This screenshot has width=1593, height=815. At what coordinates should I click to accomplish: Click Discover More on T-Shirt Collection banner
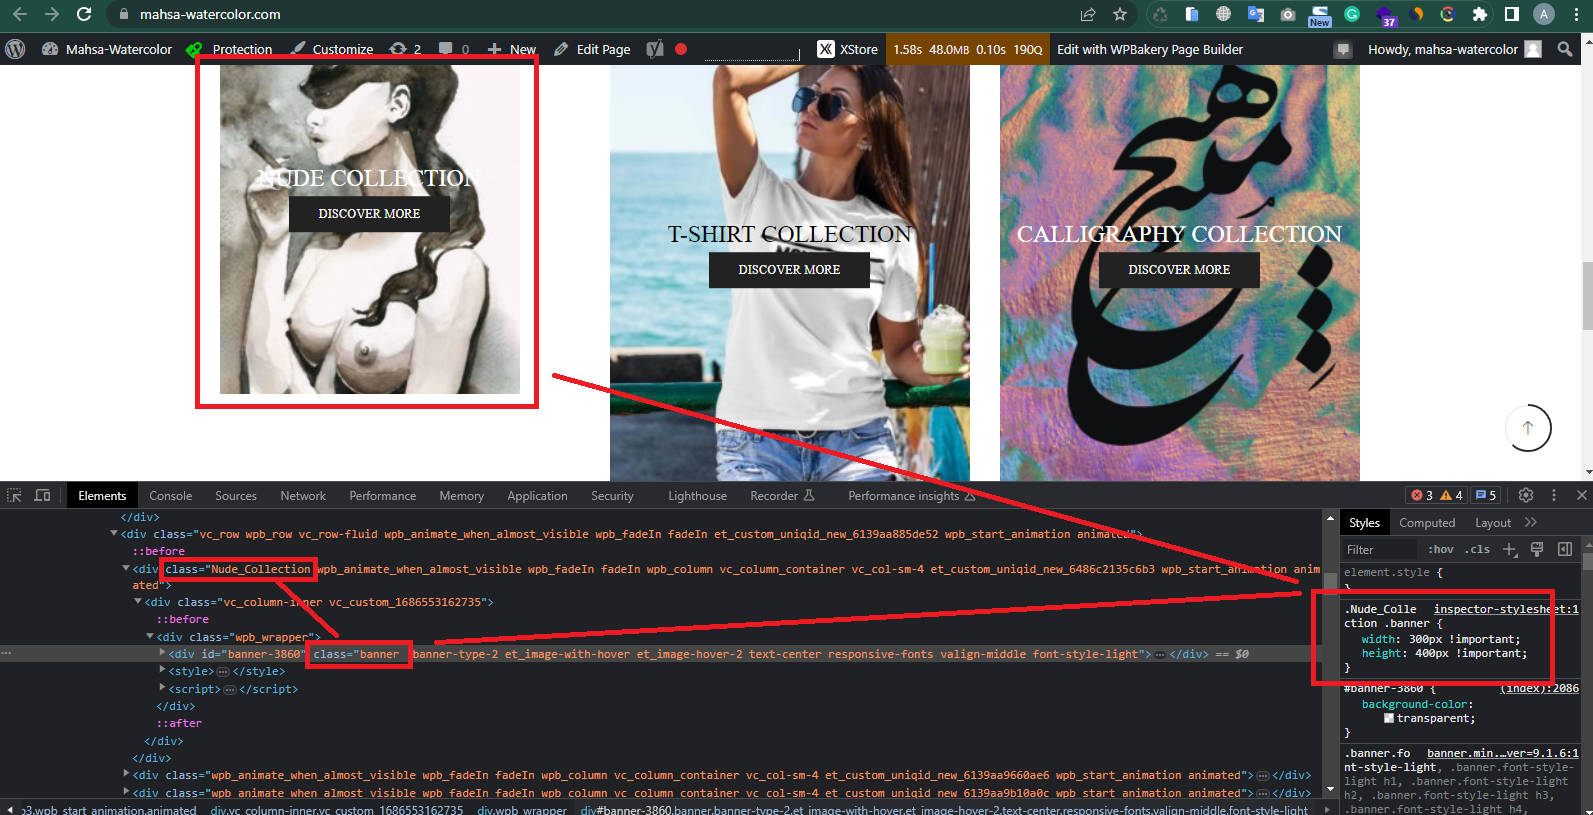pos(789,270)
